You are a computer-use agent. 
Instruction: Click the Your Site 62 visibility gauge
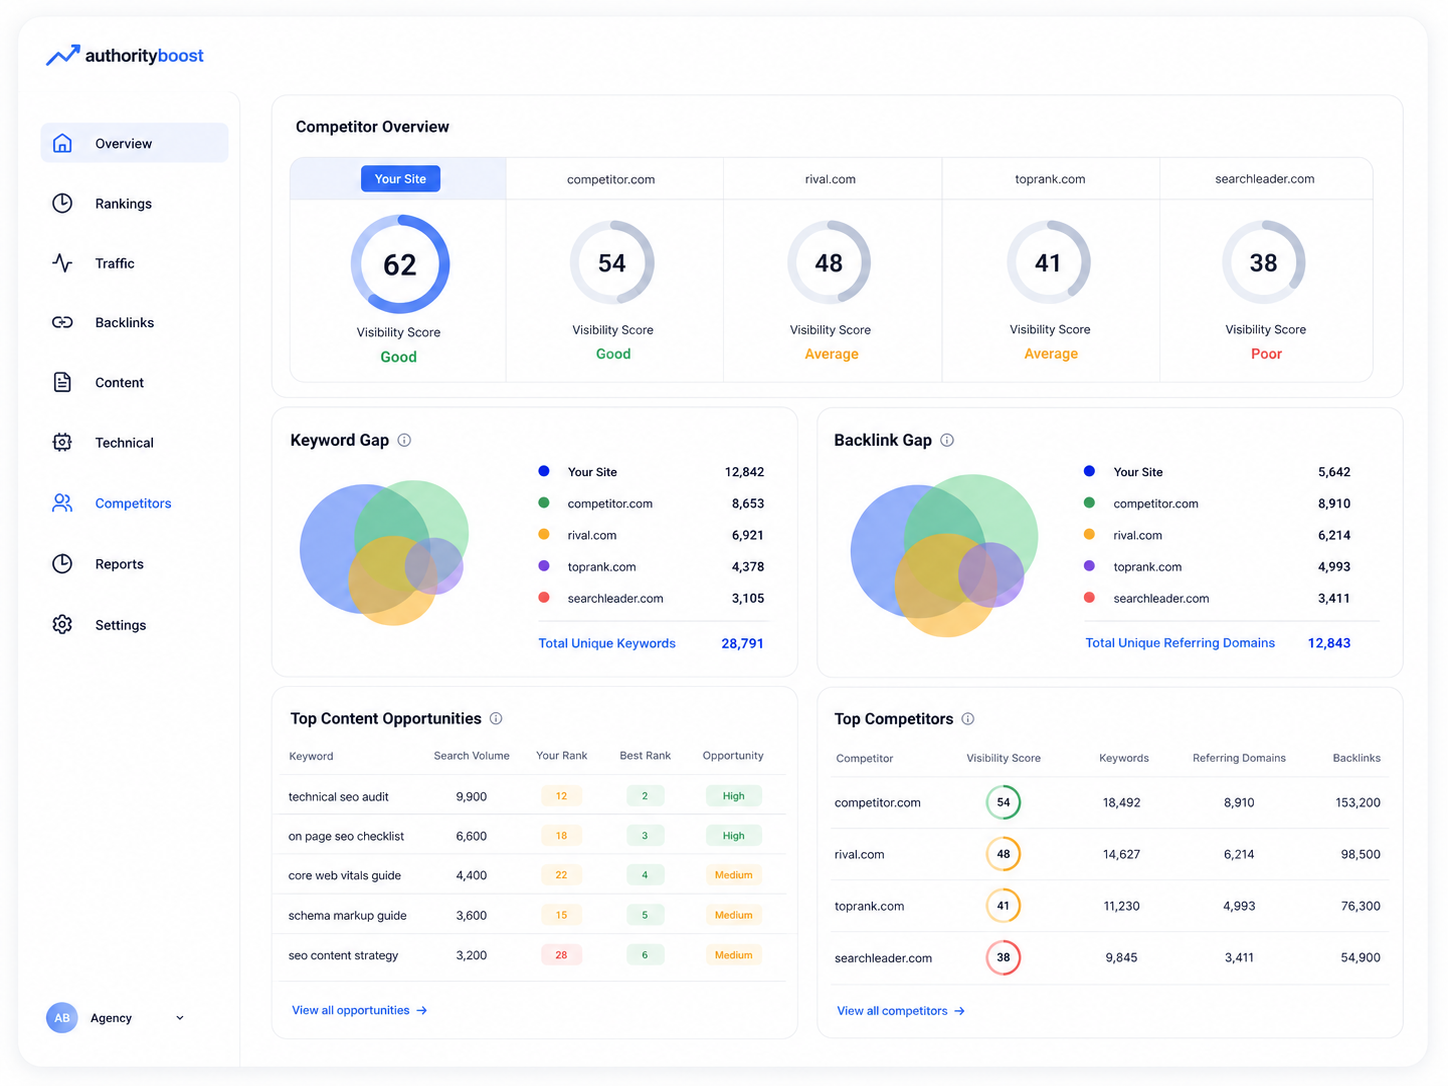(400, 264)
